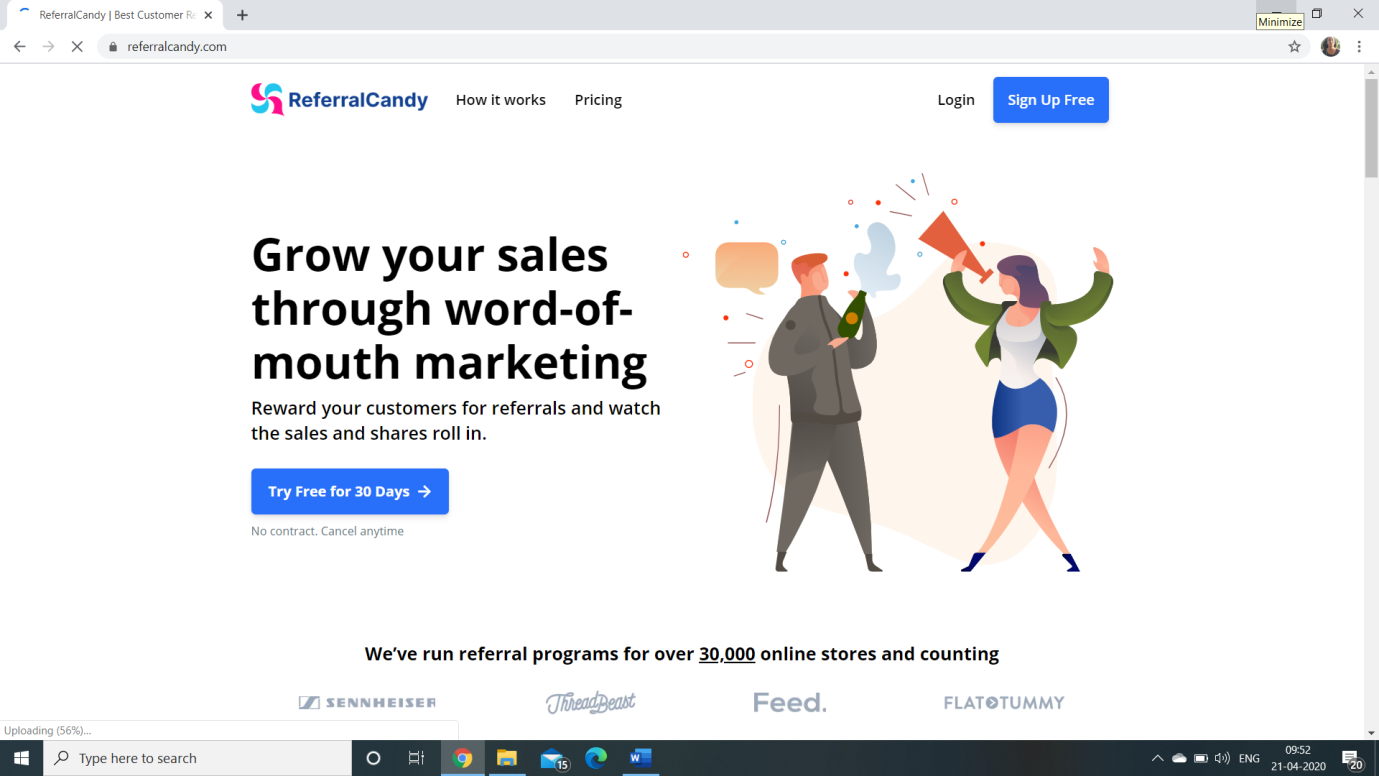The height and width of the screenshot is (776, 1379).
Task: Open the Pricing page
Action: [x=598, y=100]
